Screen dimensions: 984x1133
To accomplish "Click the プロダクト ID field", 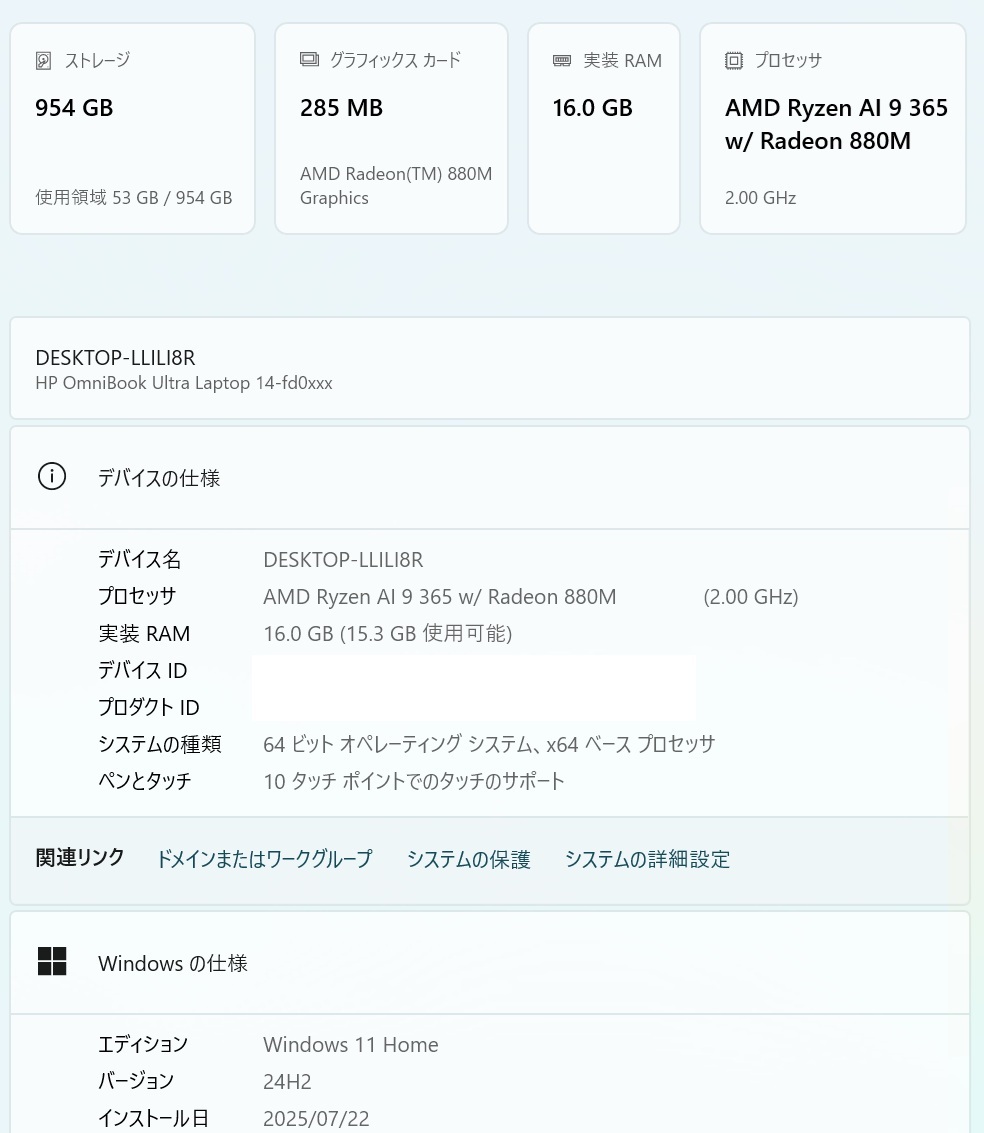I will pos(148,706).
